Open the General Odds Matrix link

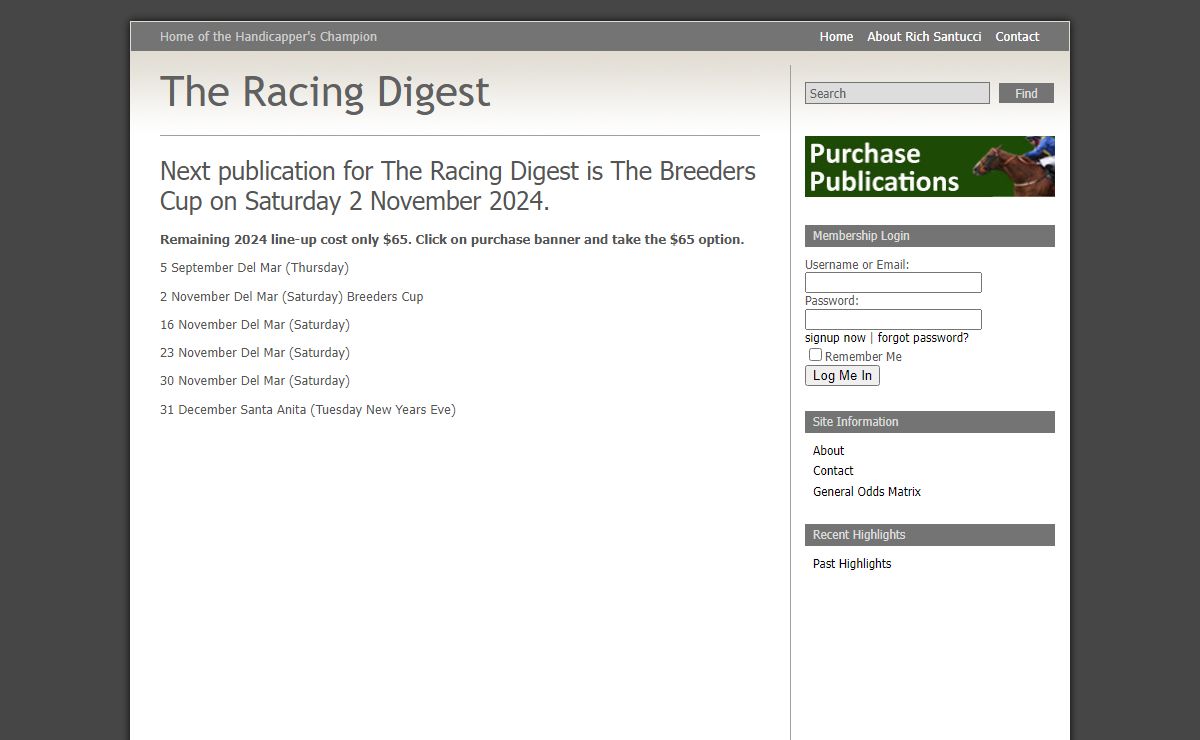coord(867,492)
